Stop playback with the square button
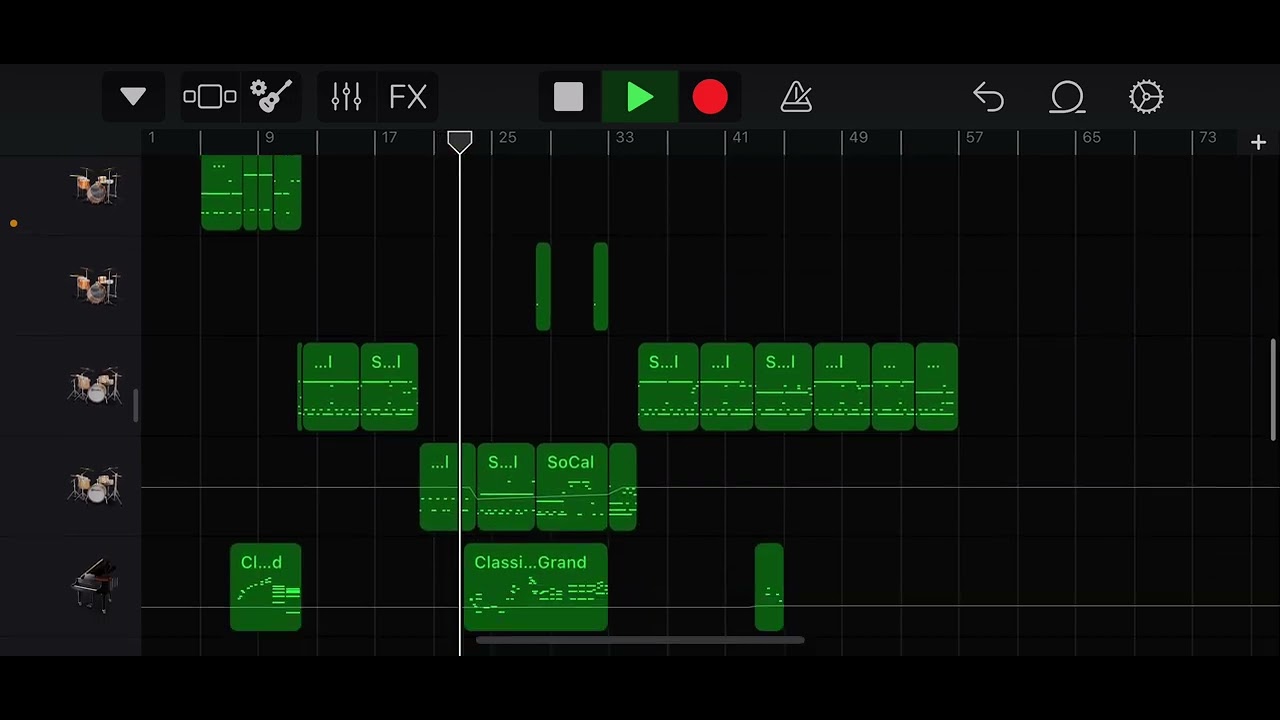 pyautogui.click(x=568, y=97)
